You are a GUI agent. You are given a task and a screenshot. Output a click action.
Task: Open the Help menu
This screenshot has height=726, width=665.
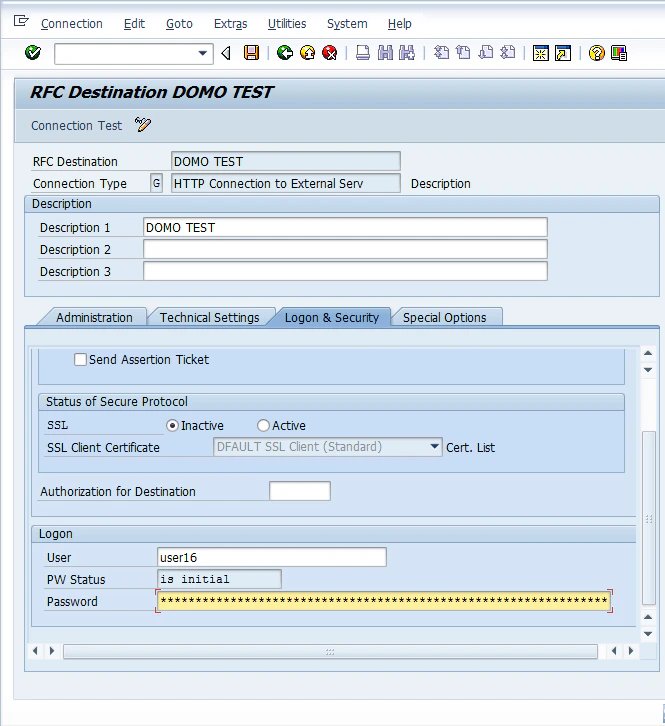click(400, 24)
